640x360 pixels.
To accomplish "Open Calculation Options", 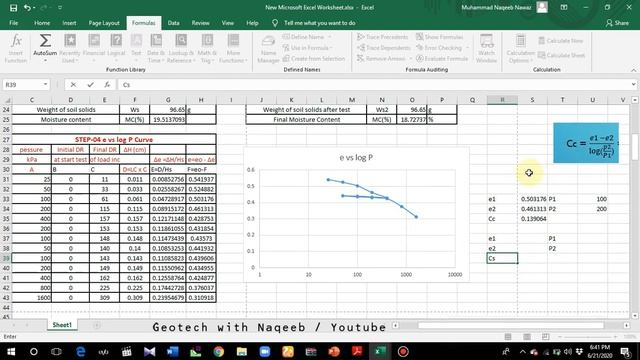I will [520, 49].
